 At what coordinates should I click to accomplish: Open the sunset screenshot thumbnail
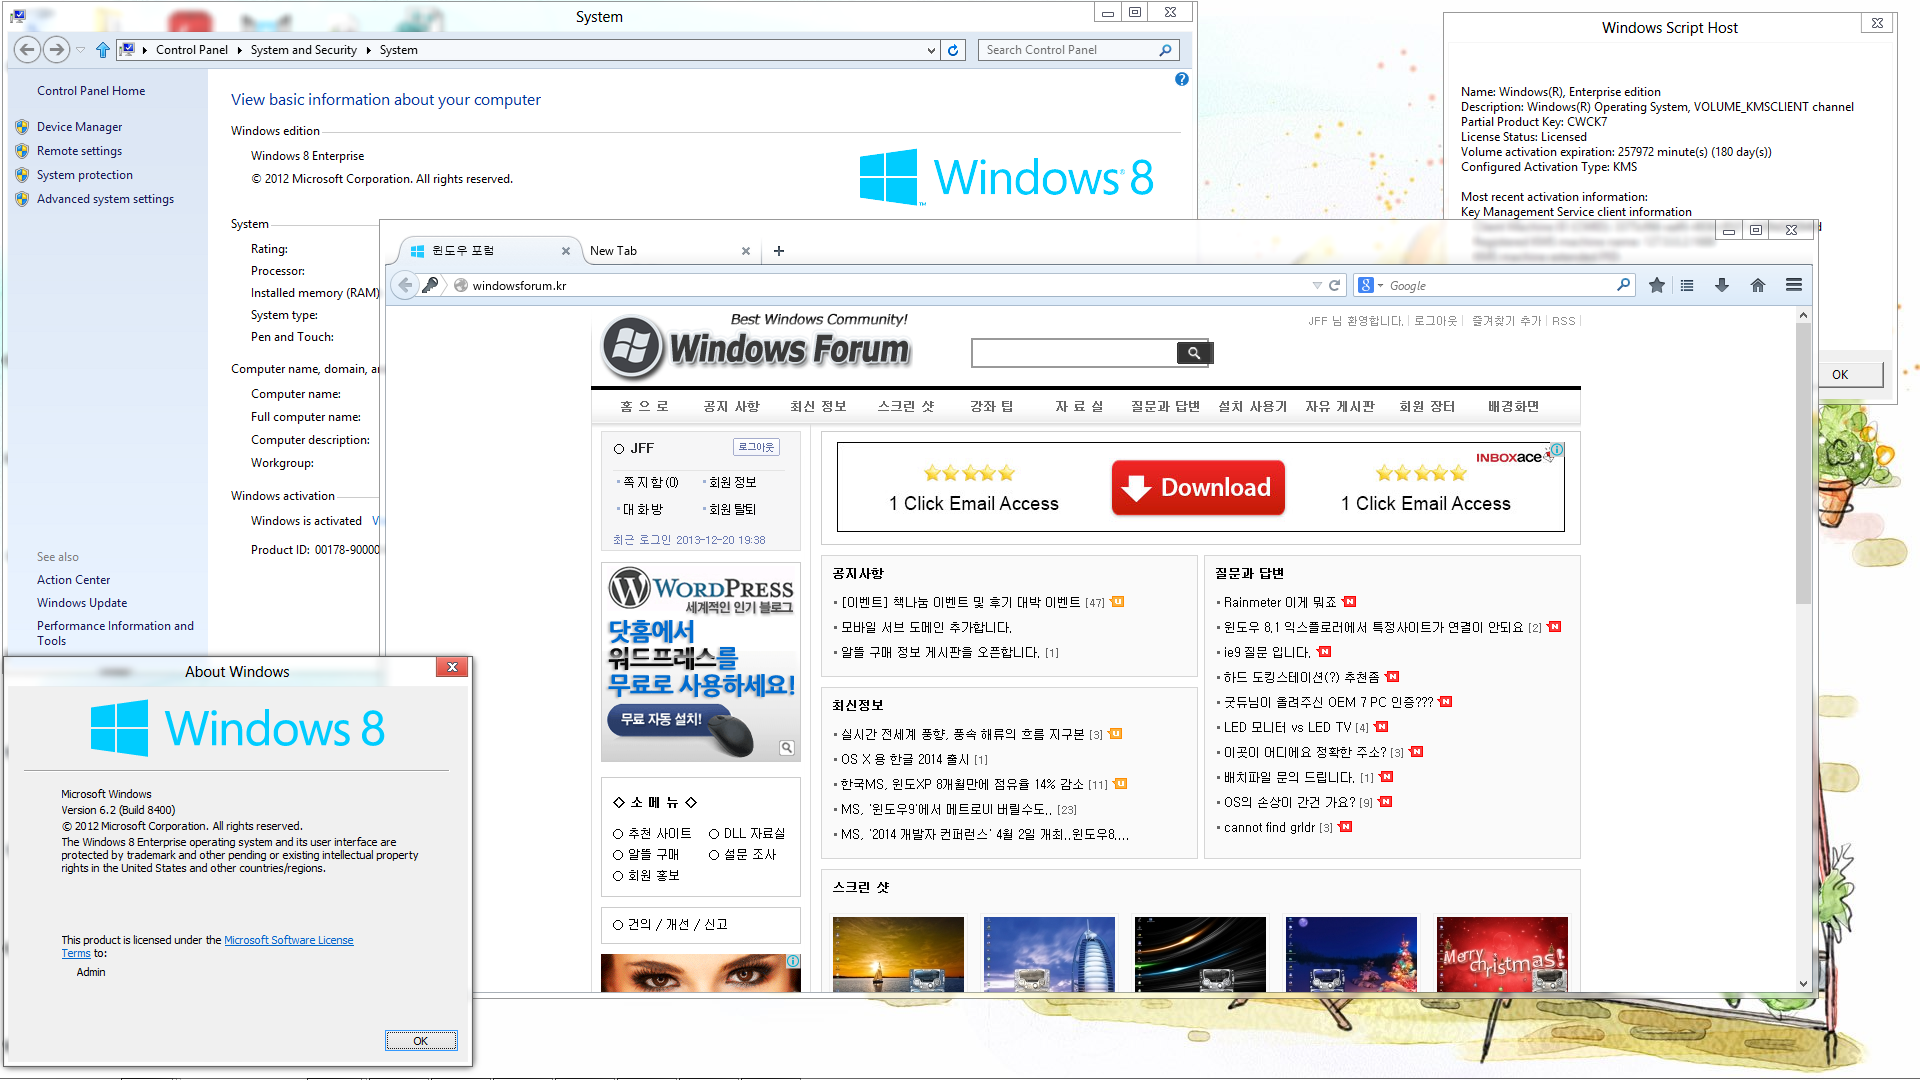tap(898, 954)
